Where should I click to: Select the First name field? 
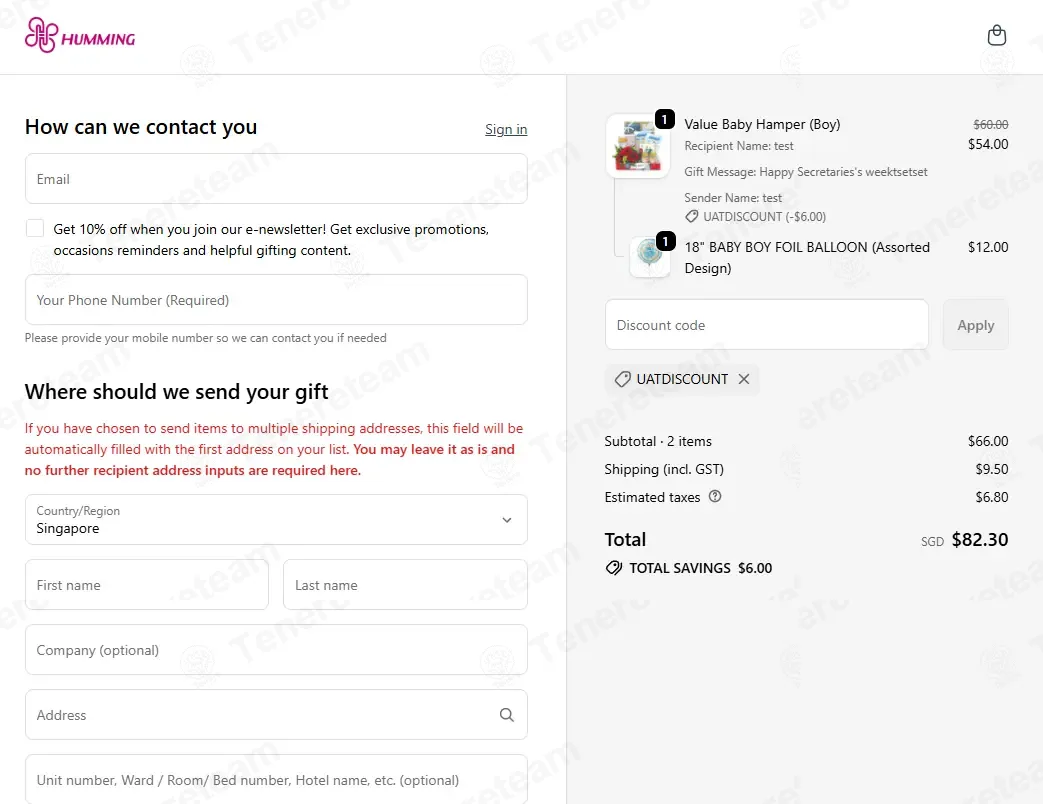(147, 585)
